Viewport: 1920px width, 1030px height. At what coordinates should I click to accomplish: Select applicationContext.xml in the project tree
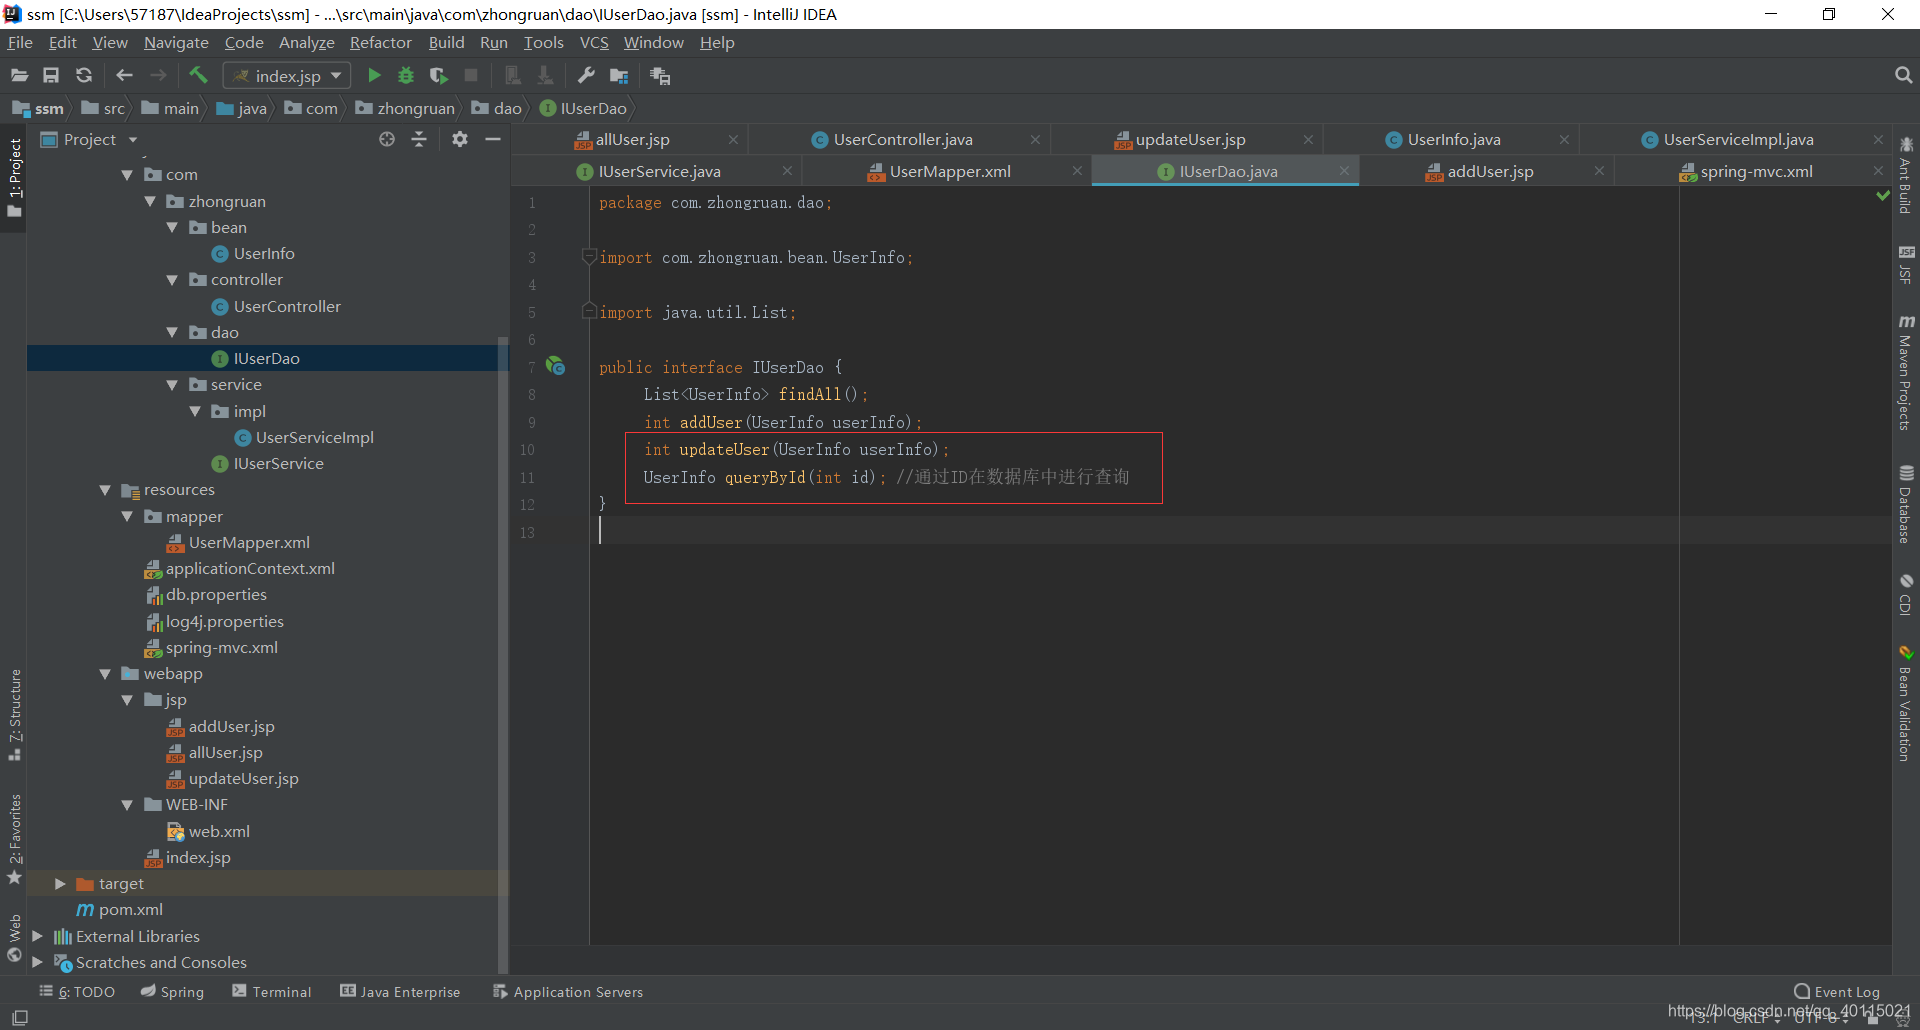pos(250,569)
